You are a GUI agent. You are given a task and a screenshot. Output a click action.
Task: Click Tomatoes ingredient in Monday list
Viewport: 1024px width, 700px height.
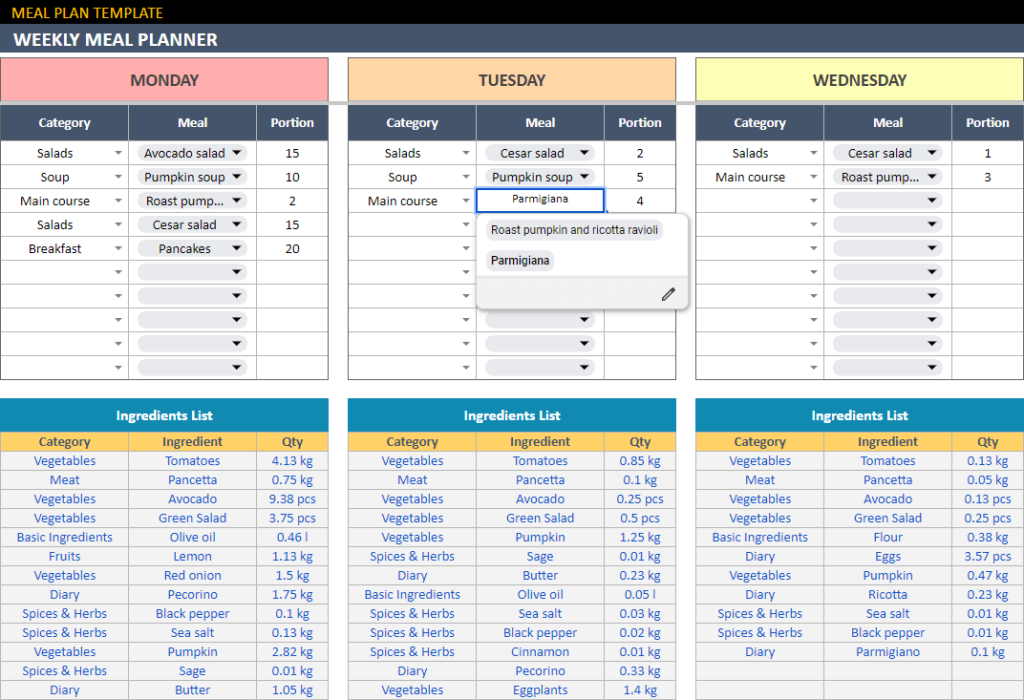pos(192,461)
